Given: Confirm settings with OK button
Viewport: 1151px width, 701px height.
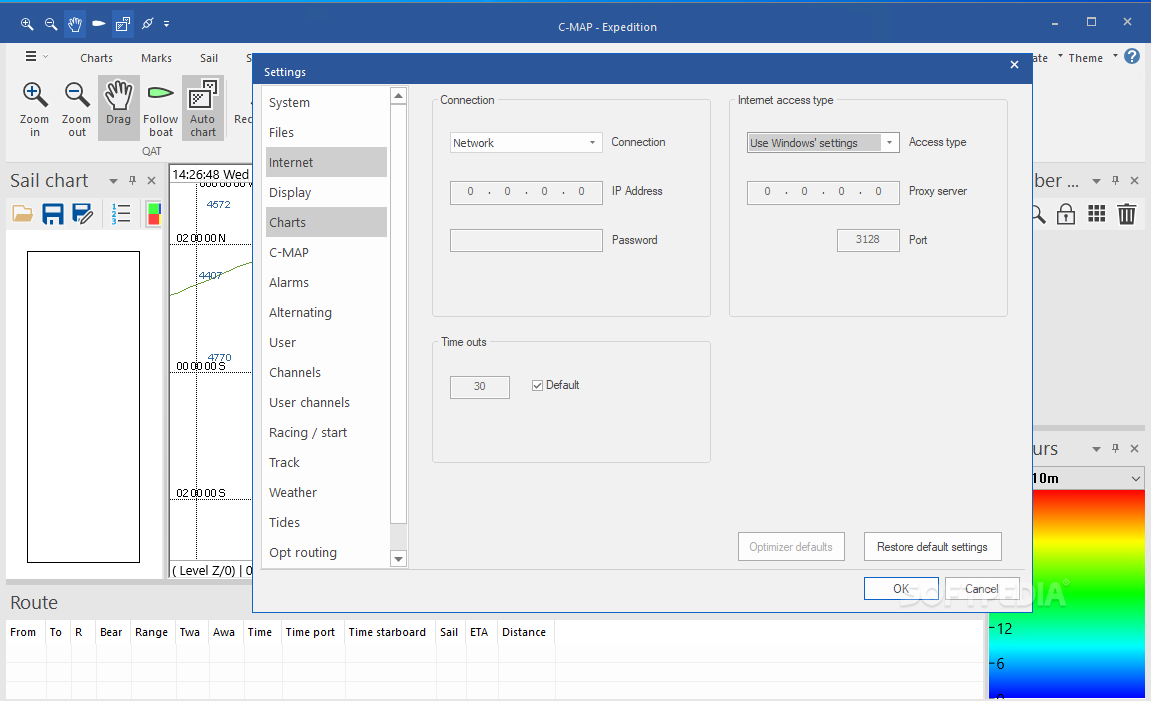Looking at the screenshot, I should coord(901,589).
